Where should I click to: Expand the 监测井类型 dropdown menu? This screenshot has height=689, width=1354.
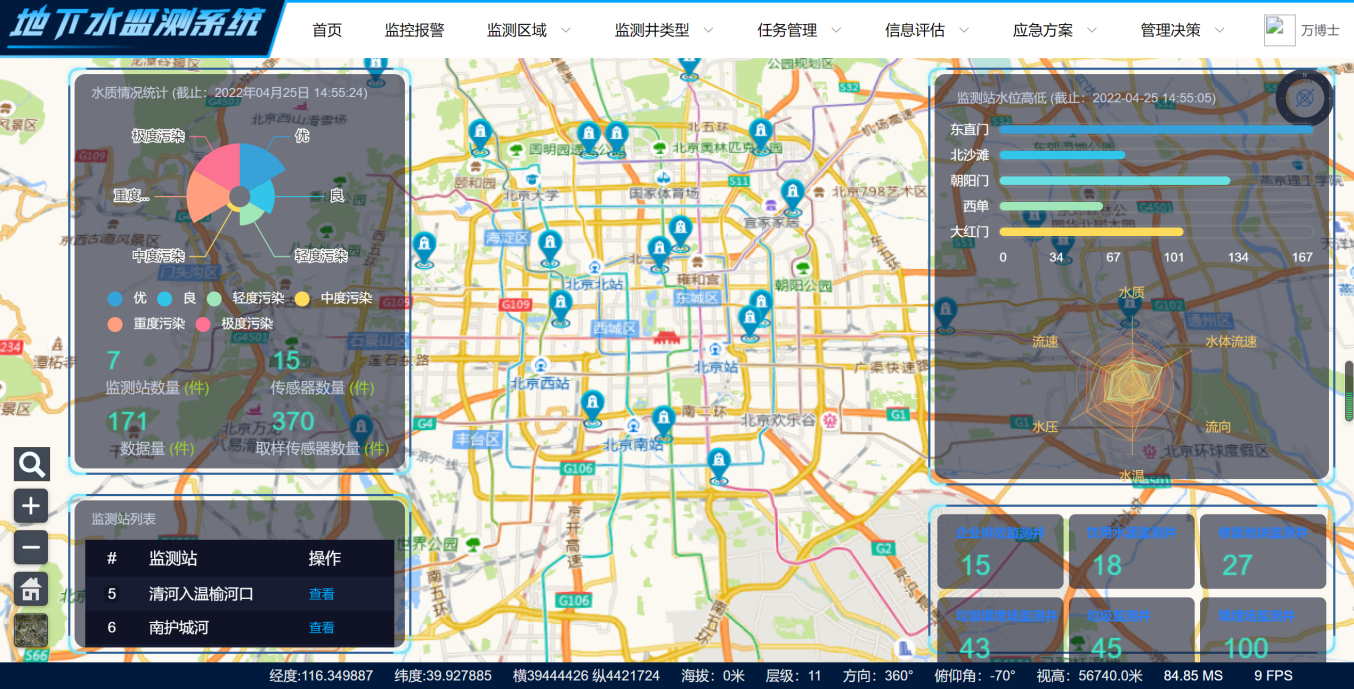pyautogui.click(x=664, y=30)
